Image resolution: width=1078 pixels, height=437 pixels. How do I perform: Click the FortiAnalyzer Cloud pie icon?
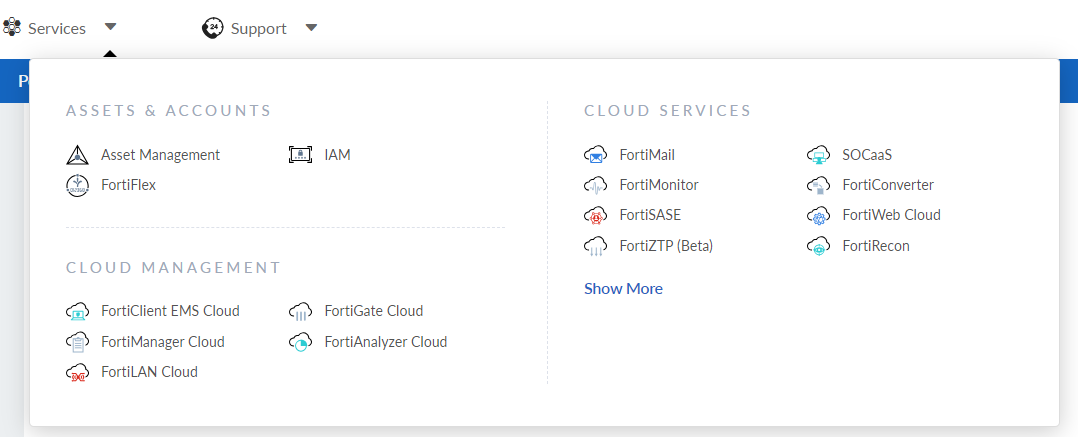301,342
